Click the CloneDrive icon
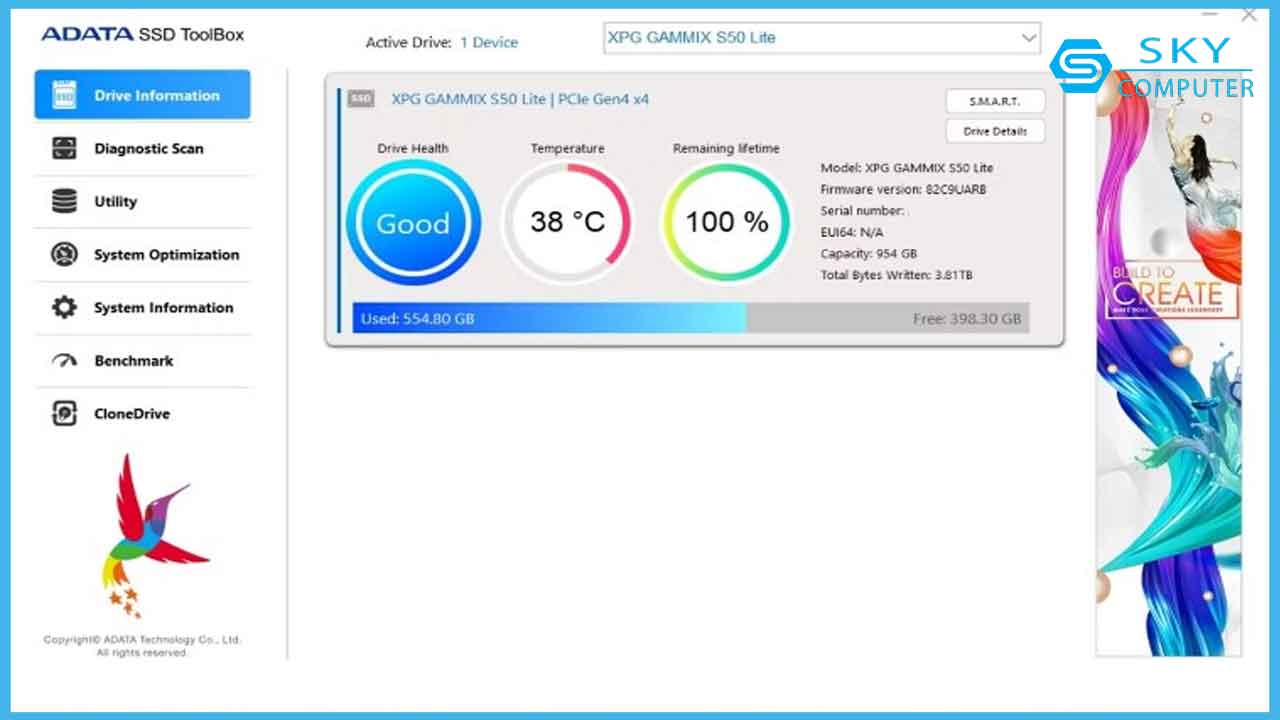Image resolution: width=1280 pixels, height=720 pixels. coord(64,413)
